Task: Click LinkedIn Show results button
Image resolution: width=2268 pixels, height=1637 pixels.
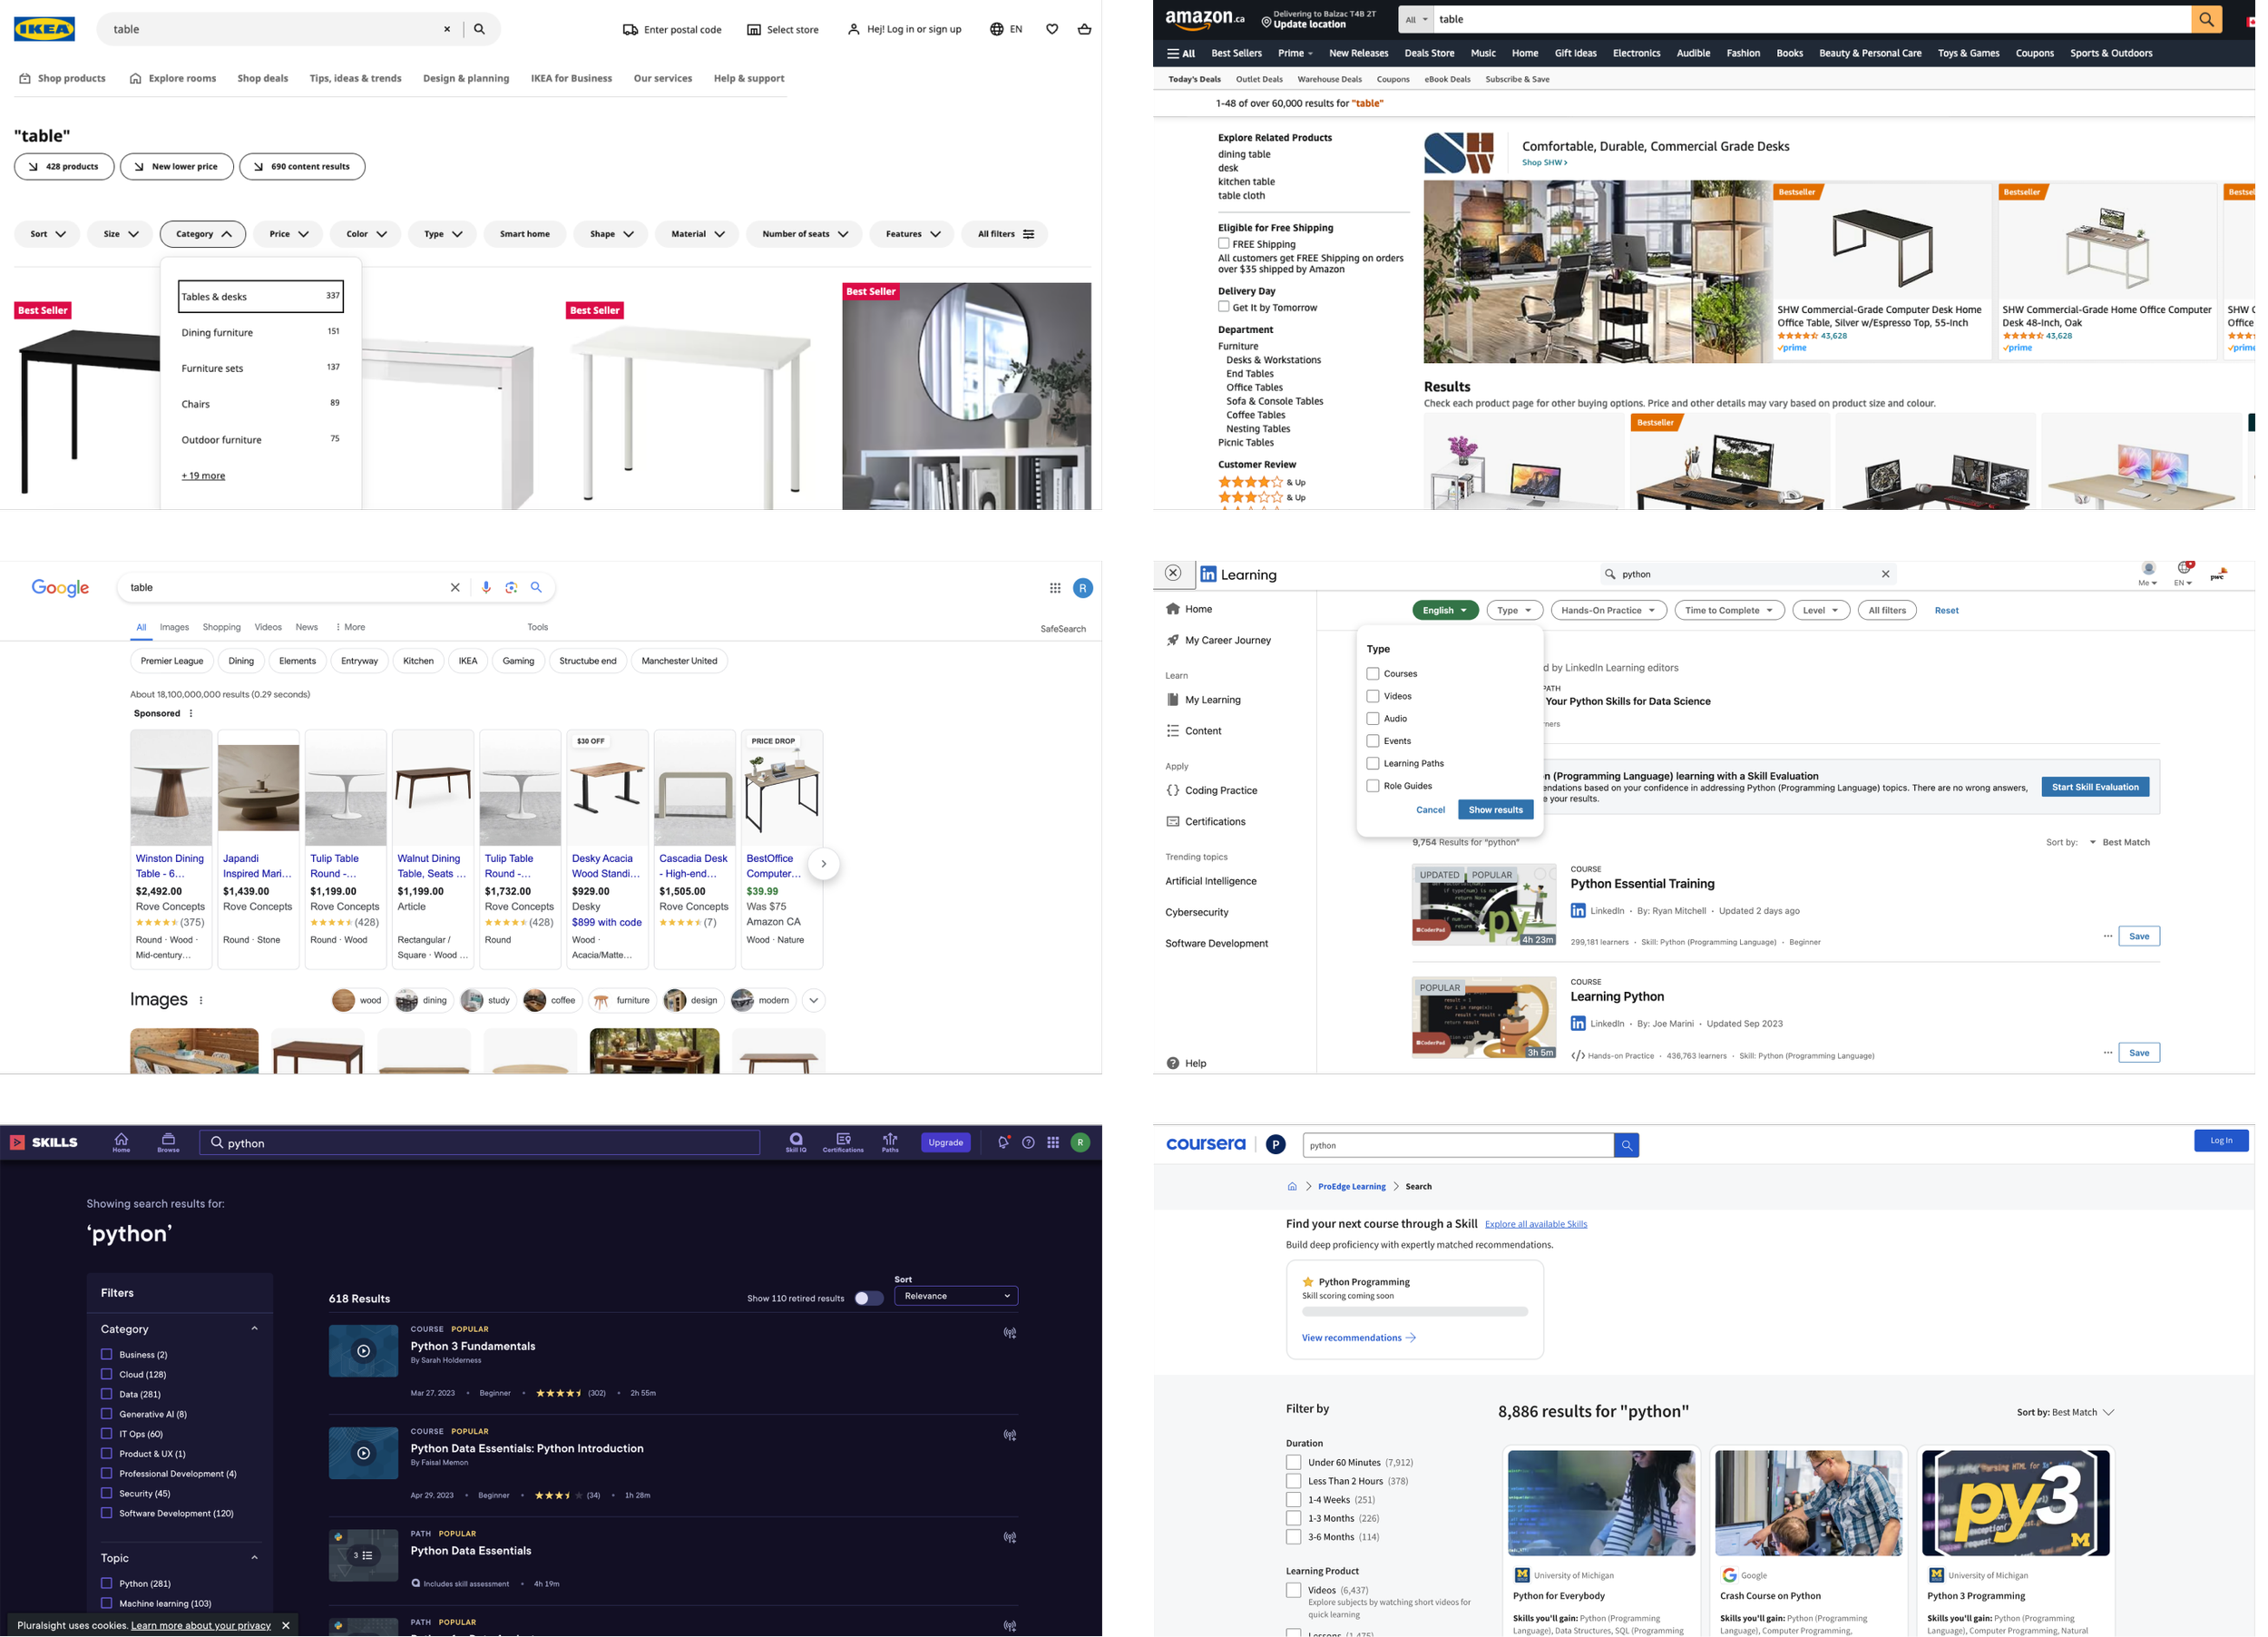Action: [1495, 810]
